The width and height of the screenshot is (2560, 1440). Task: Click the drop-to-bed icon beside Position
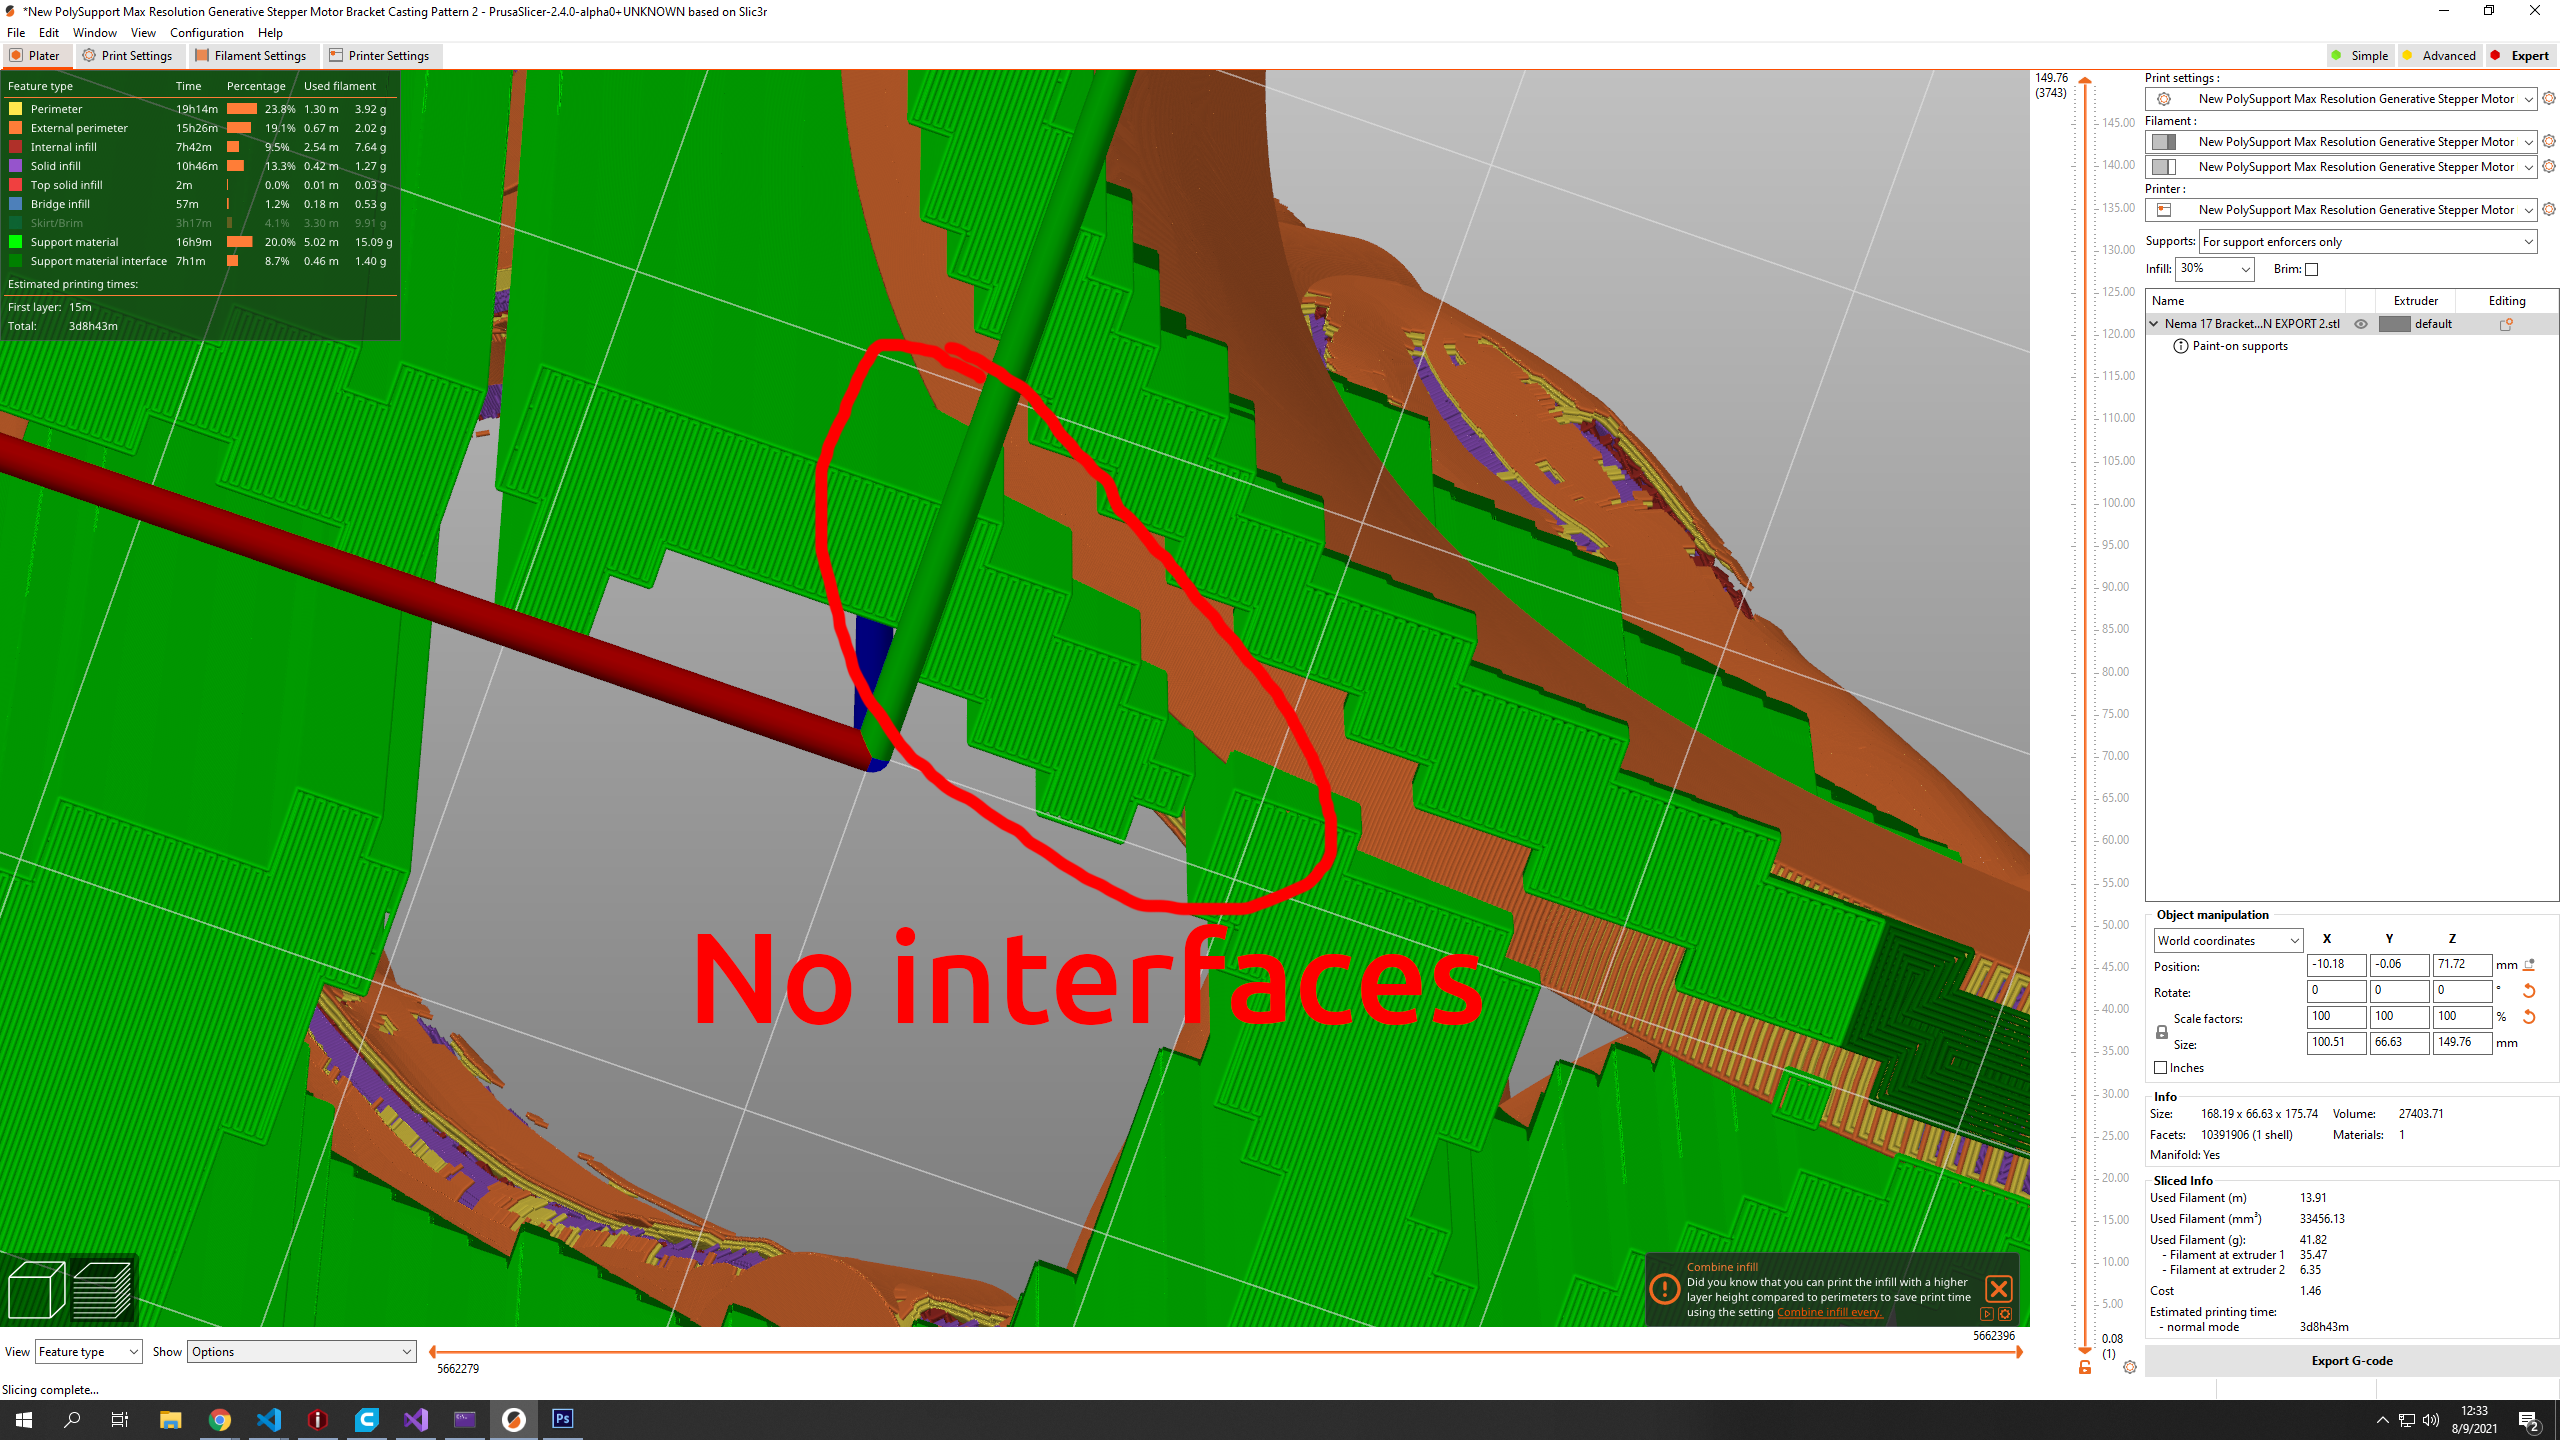coord(2529,965)
